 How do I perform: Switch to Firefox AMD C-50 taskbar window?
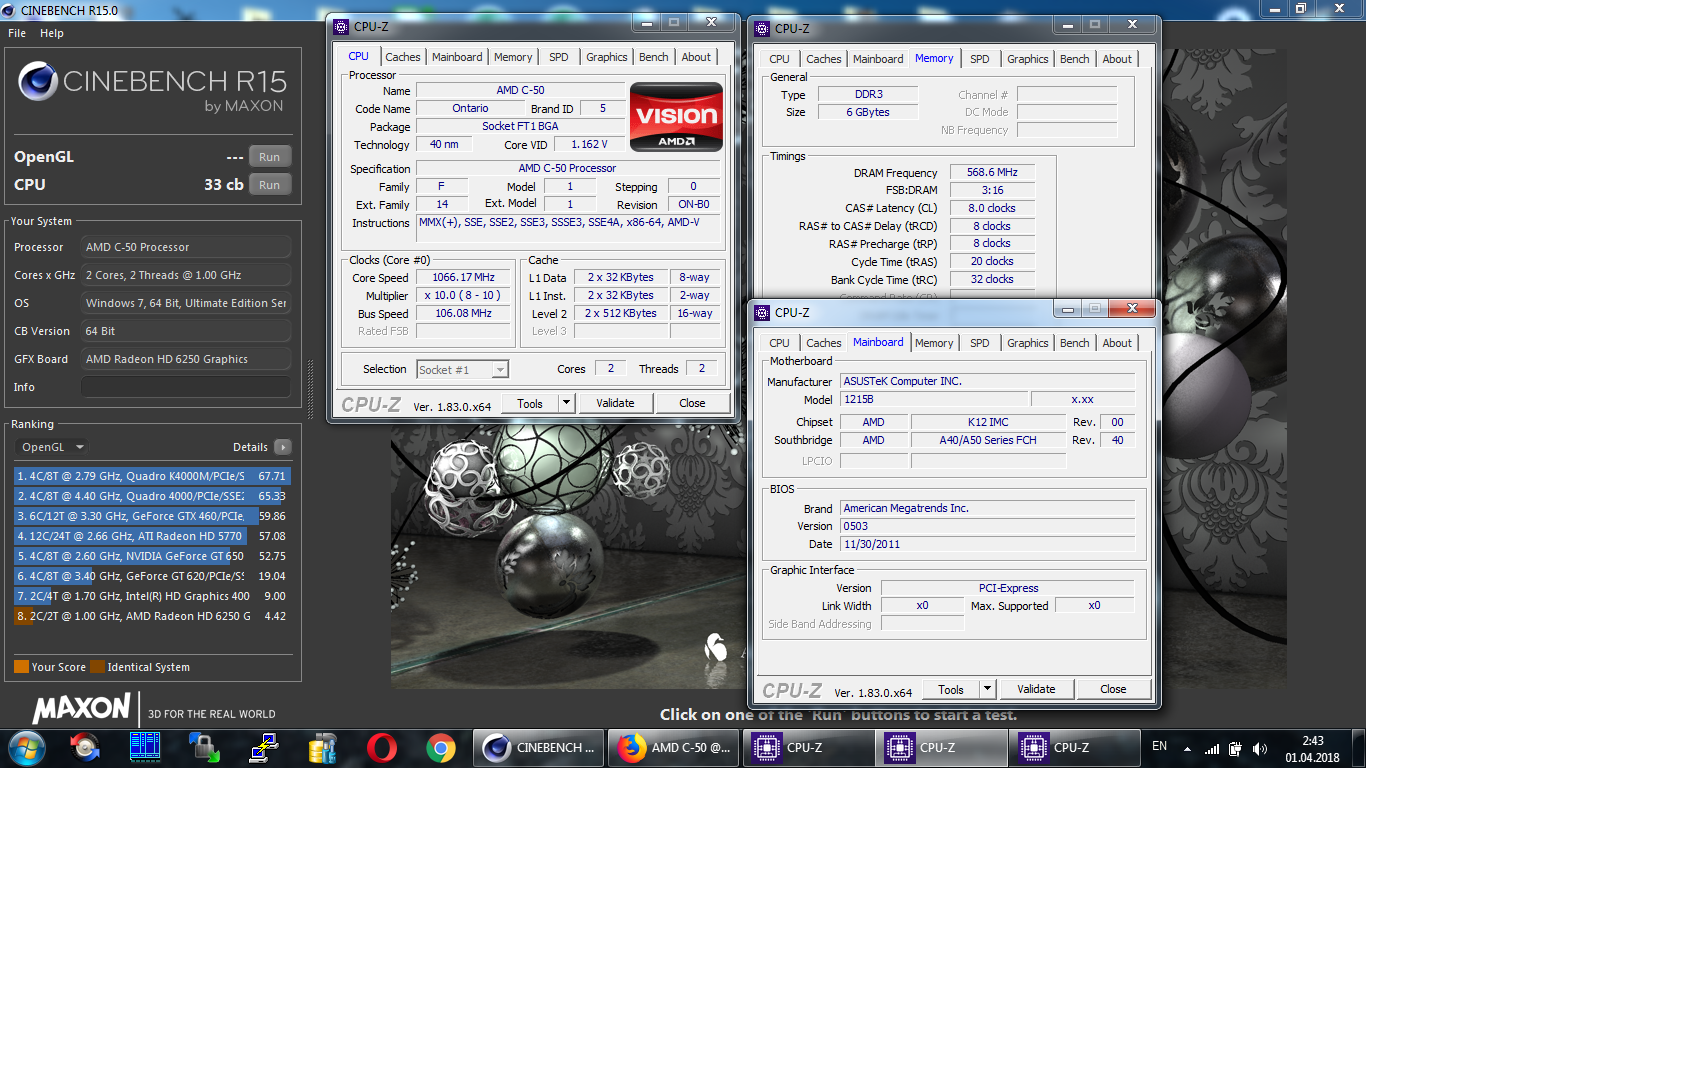(673, 748)
